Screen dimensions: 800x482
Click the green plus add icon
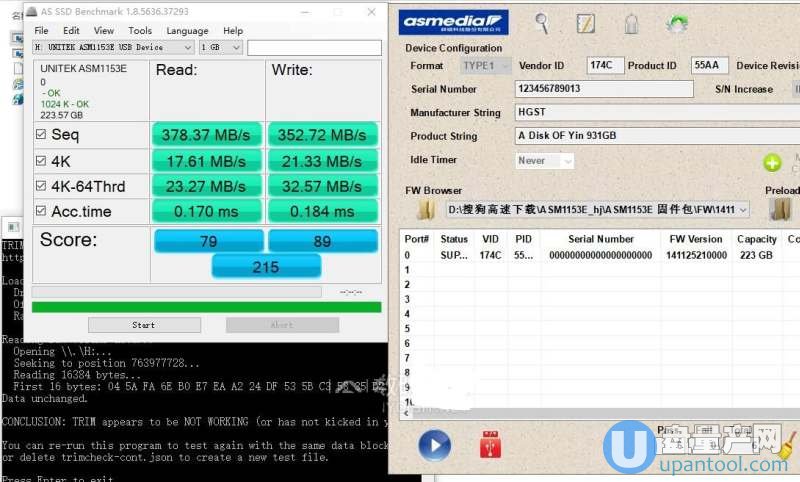pyautogui.click(x=772, y=162)
